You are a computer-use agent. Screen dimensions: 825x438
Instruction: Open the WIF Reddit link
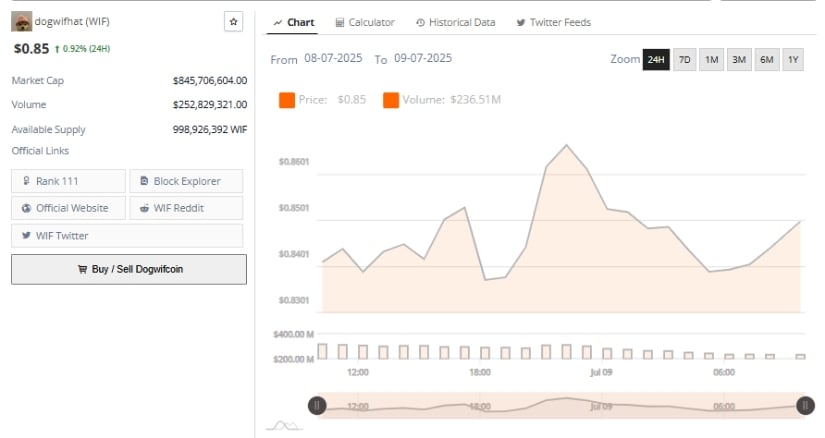pos(186,208)
